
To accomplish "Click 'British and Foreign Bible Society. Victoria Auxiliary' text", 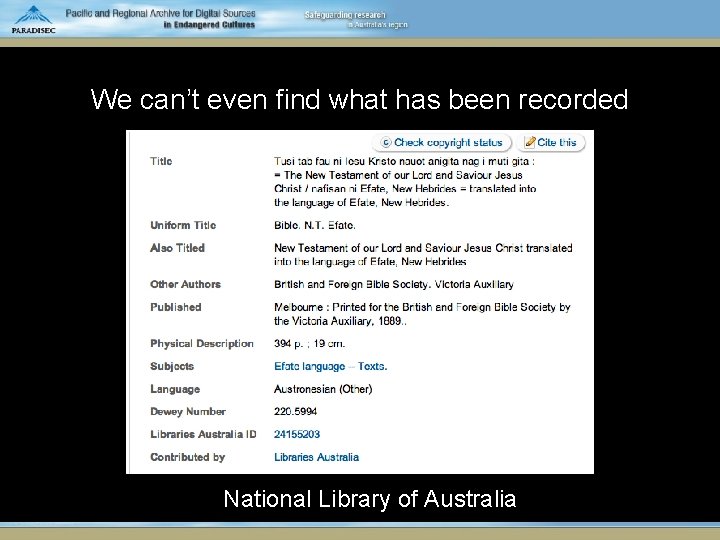I will click(394, 285).
